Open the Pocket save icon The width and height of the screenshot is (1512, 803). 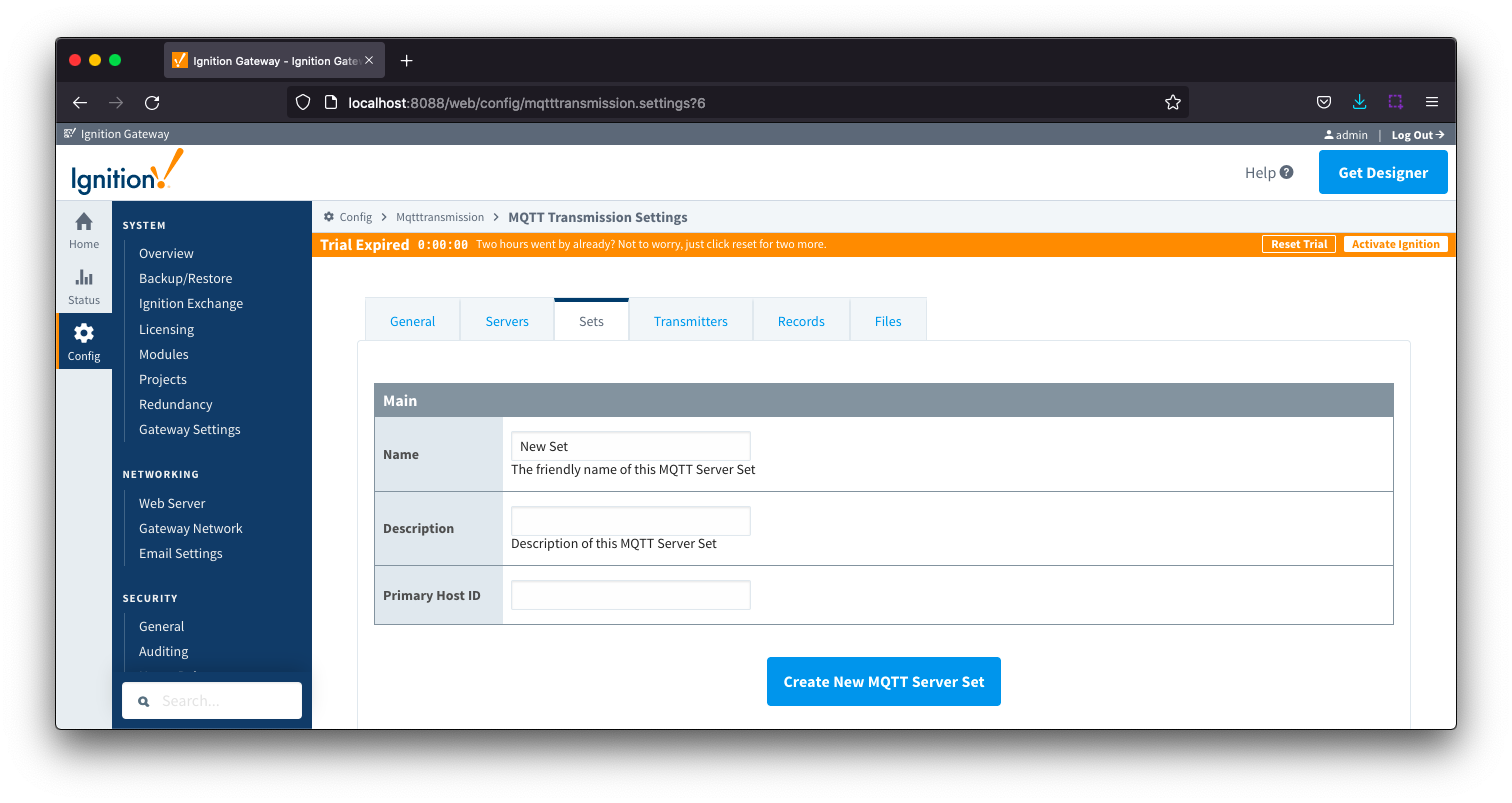coord(1323,102)
